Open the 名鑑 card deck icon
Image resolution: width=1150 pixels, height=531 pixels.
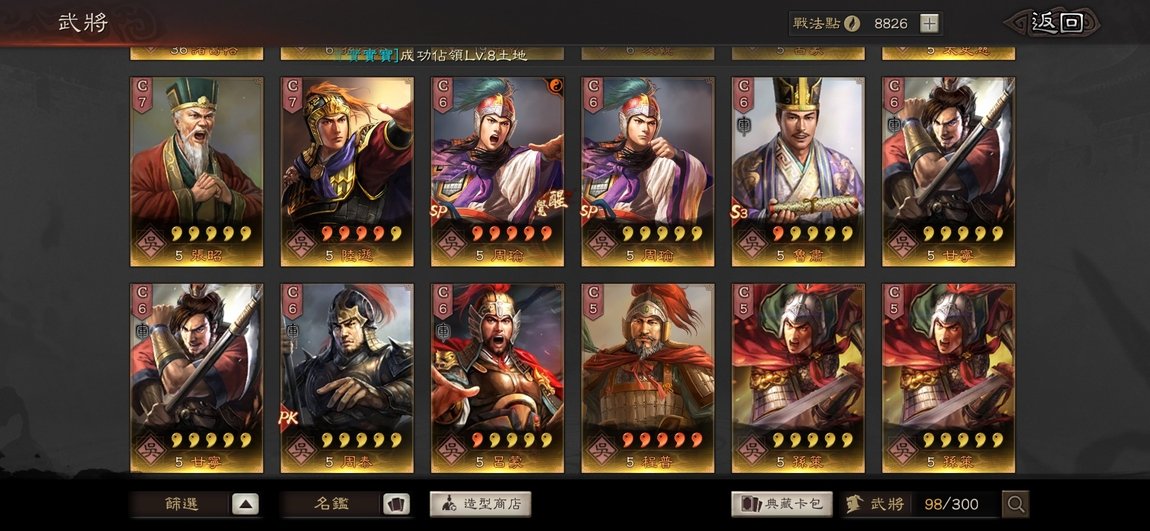(396, 504)
